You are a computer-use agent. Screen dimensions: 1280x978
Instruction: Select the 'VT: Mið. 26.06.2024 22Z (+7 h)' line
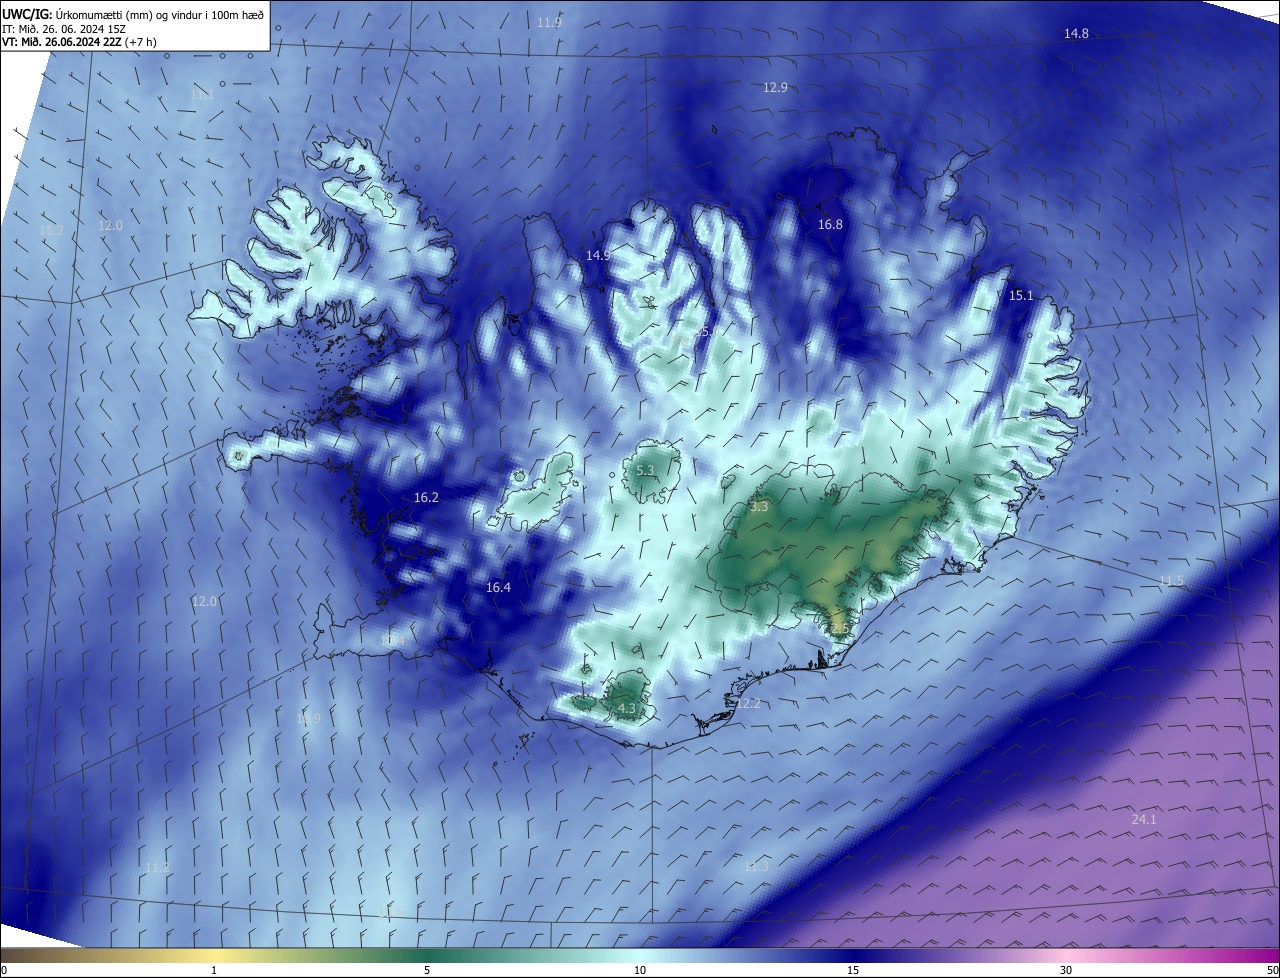point(80,42)
